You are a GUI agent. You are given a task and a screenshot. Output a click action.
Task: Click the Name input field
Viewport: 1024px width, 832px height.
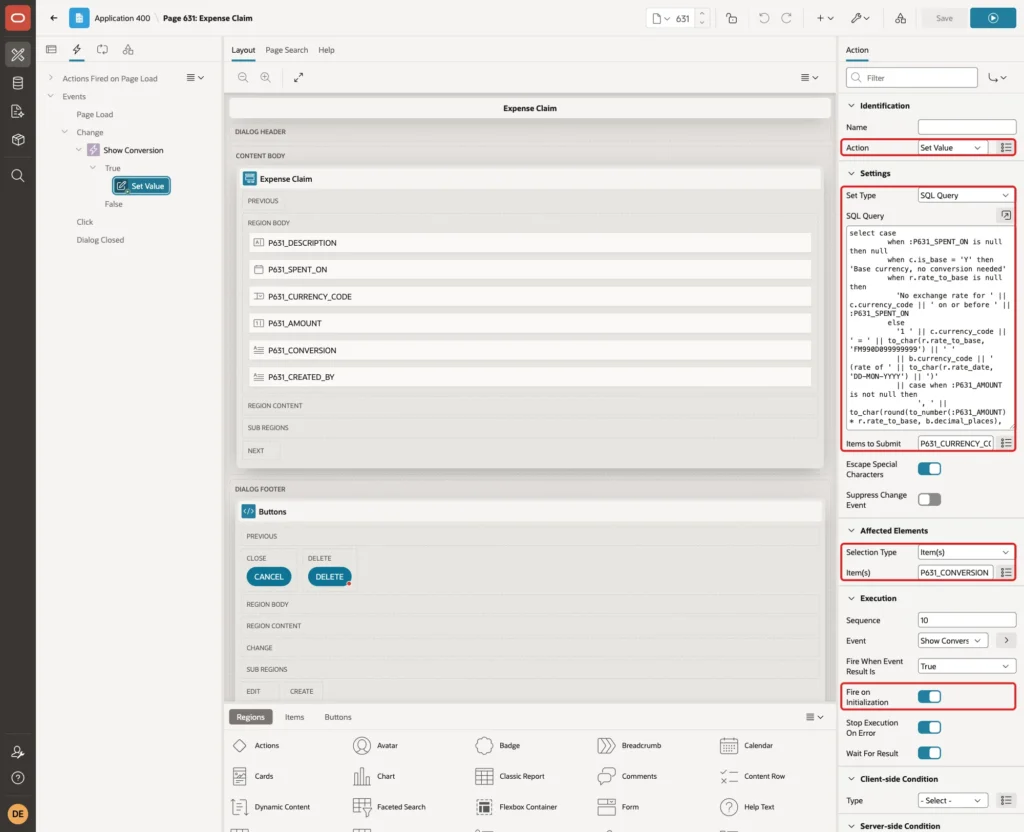coord(967,127)
